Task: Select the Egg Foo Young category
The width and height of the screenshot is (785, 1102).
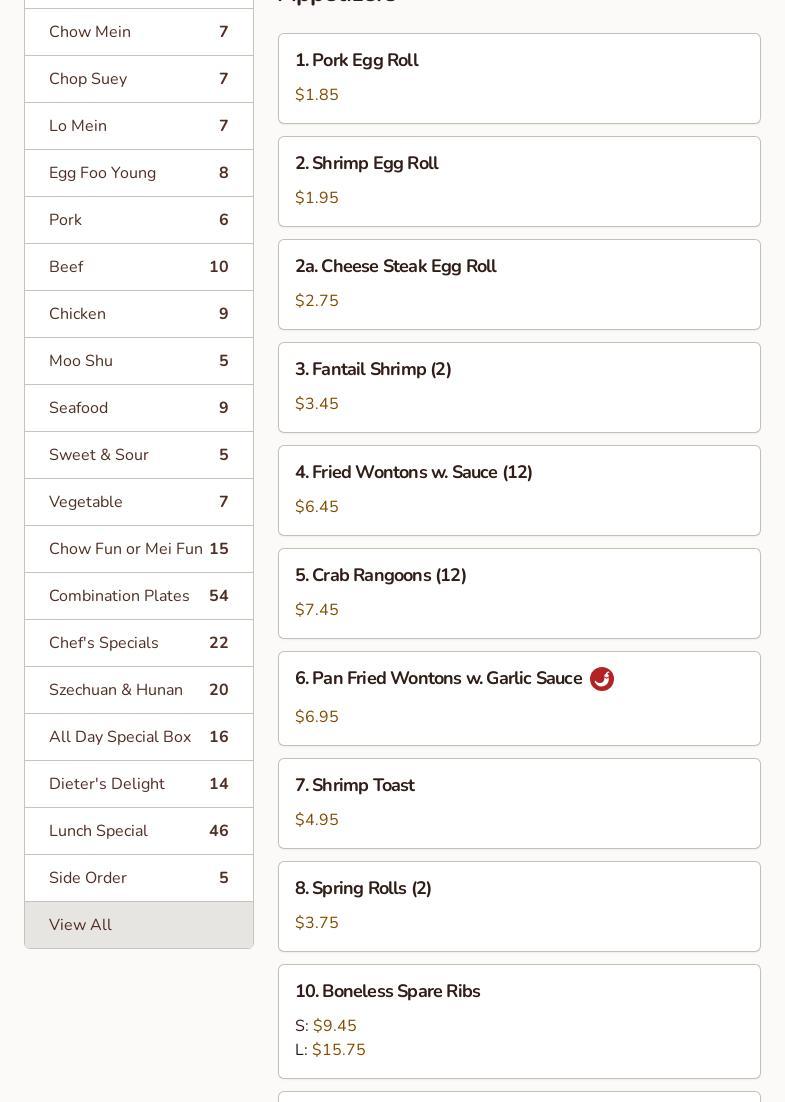Action: point(138,173)
